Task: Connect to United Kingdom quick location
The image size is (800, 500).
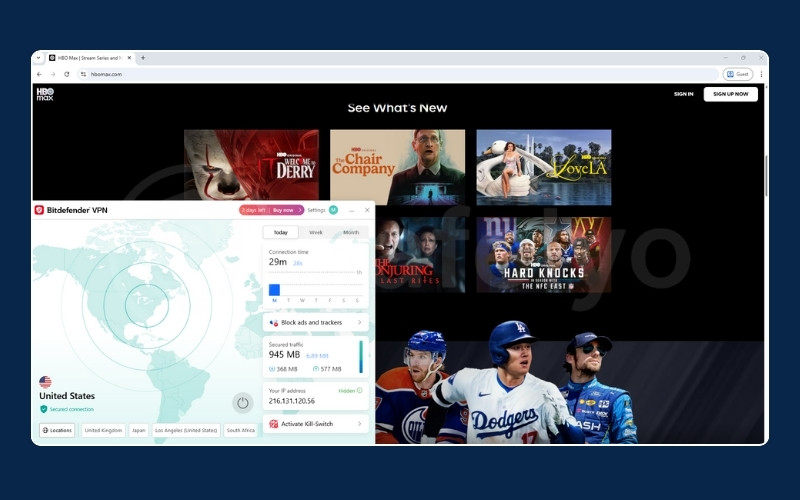Action: (104, 430)
